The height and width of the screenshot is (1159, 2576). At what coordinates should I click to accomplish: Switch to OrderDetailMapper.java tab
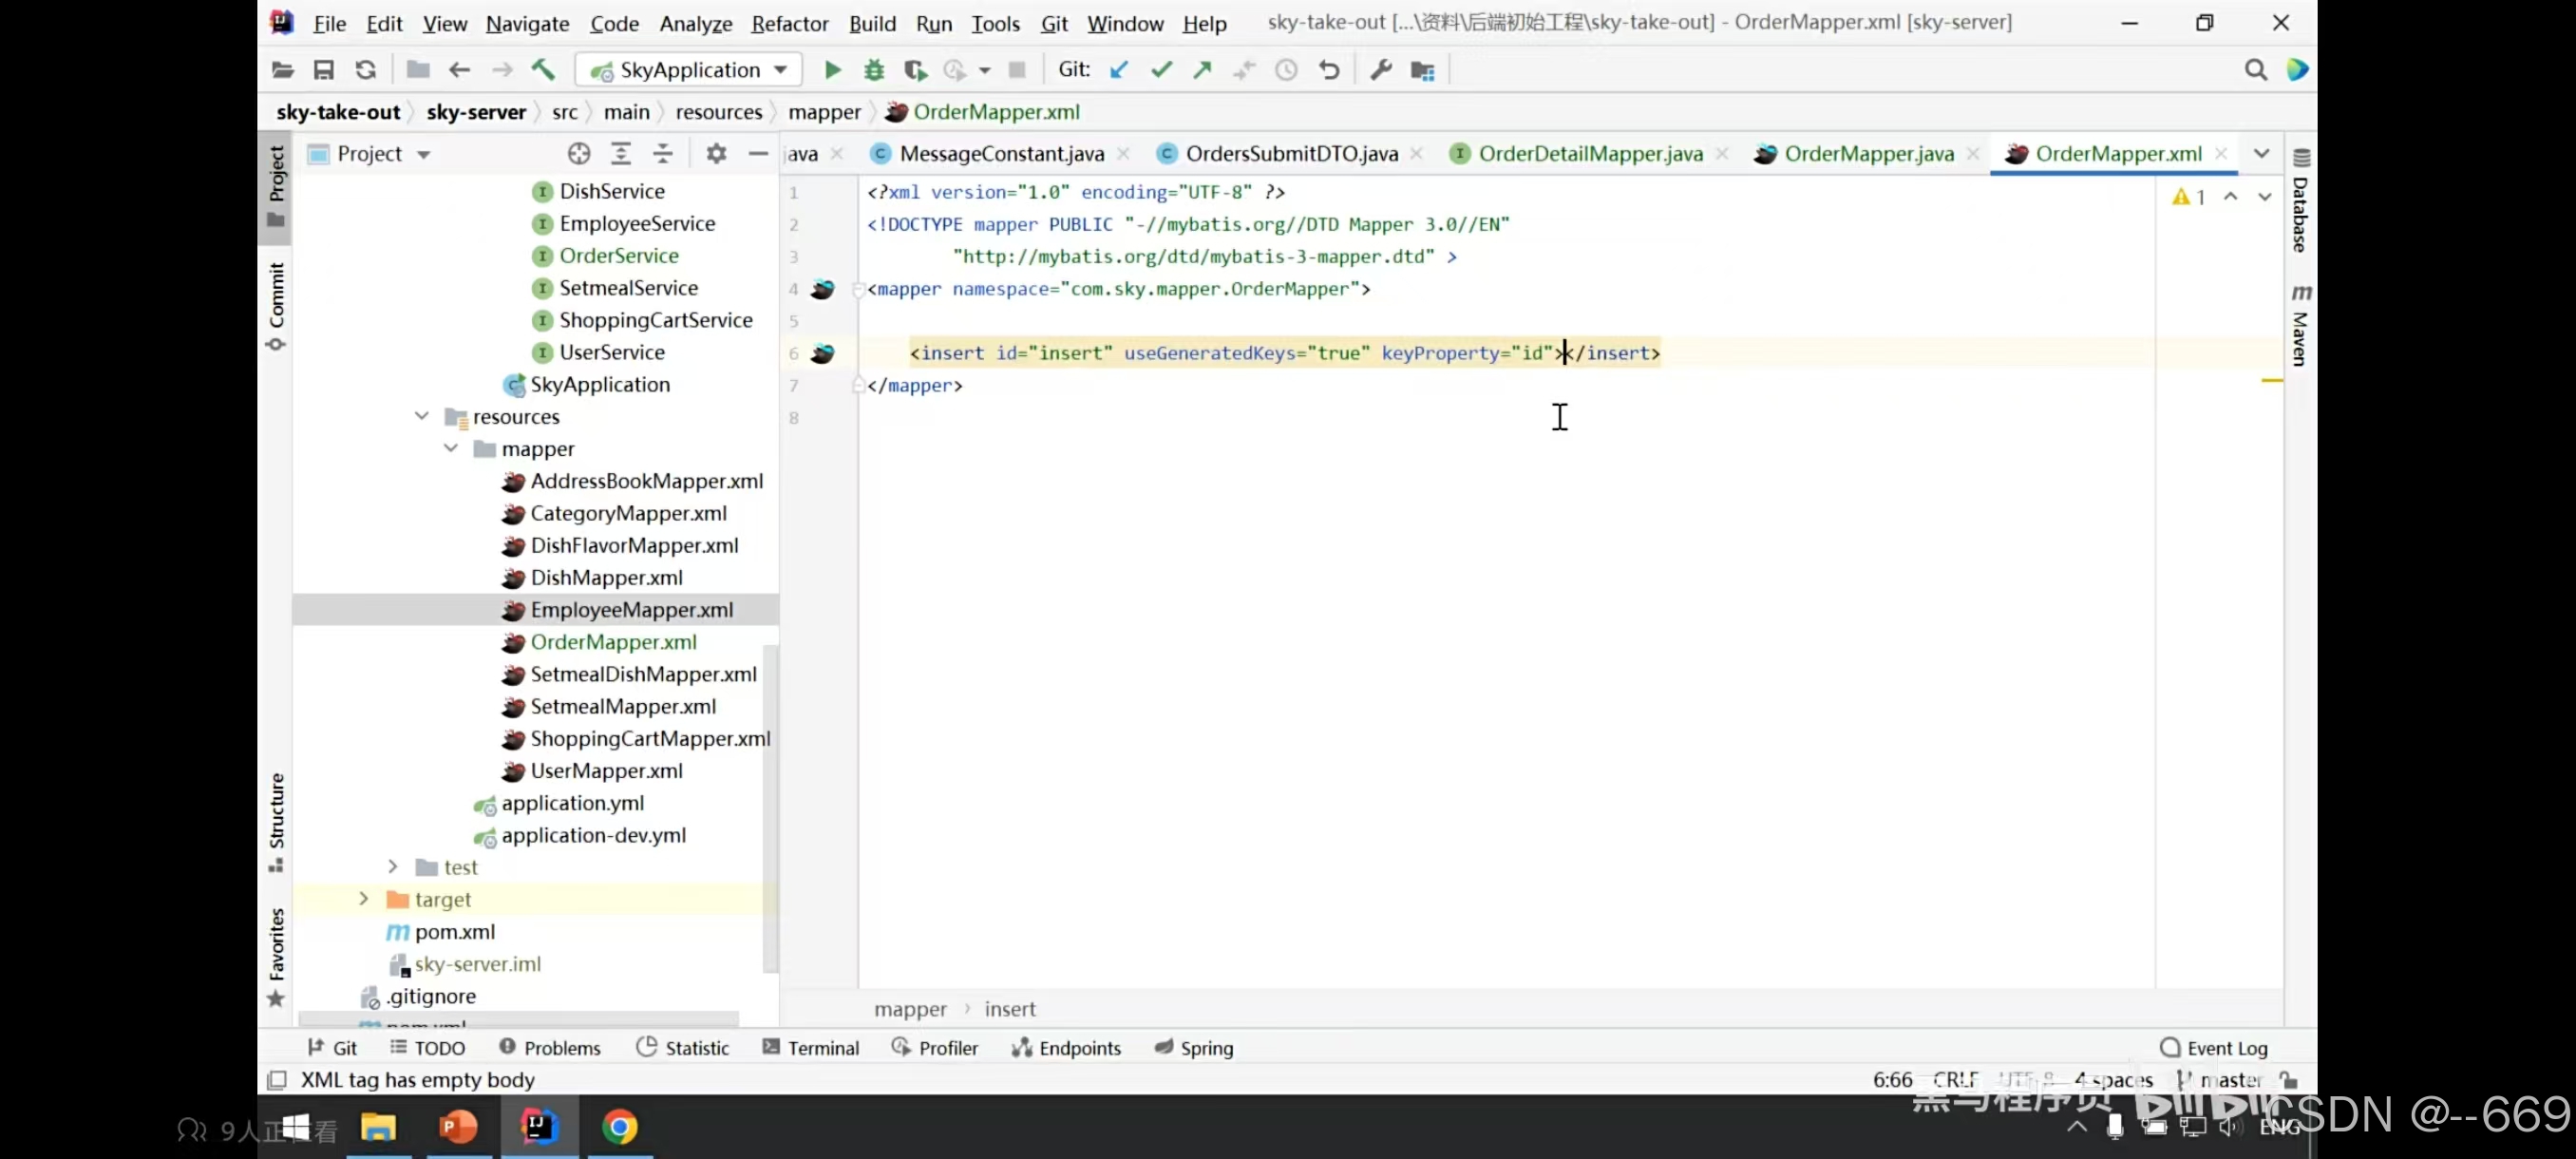1589,154
